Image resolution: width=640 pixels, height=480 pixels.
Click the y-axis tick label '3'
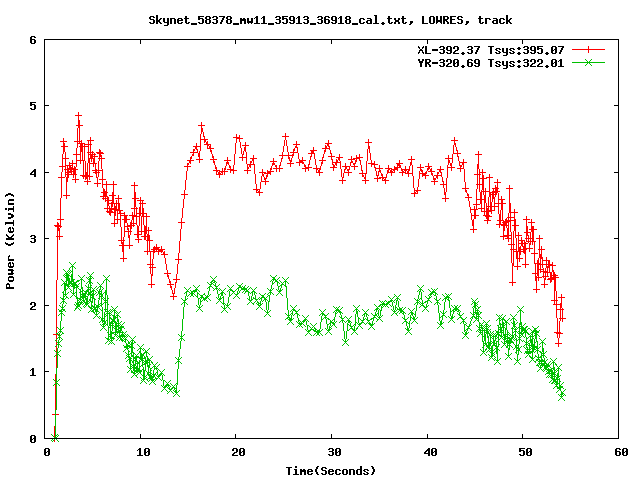click(33, 239)
